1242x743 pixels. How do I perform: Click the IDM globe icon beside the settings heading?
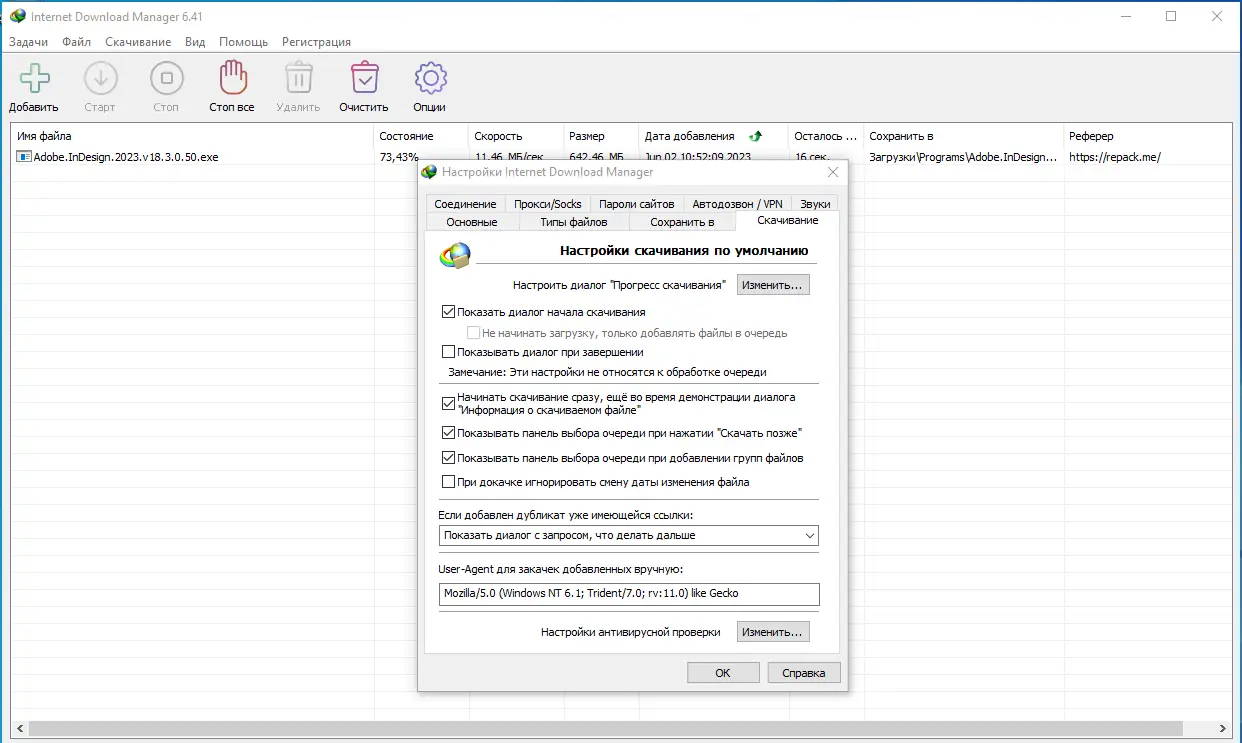[x=455, y=256]
